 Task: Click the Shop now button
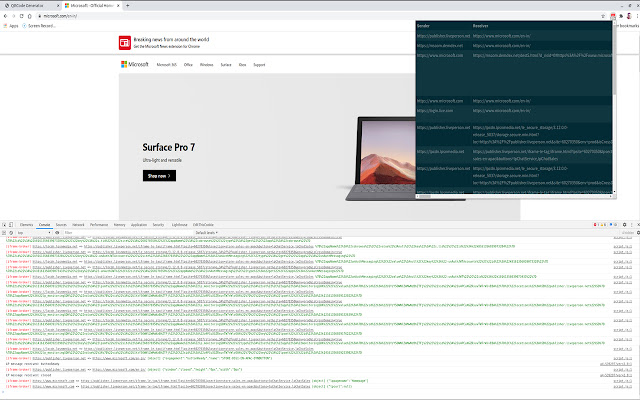coord(159,176)
